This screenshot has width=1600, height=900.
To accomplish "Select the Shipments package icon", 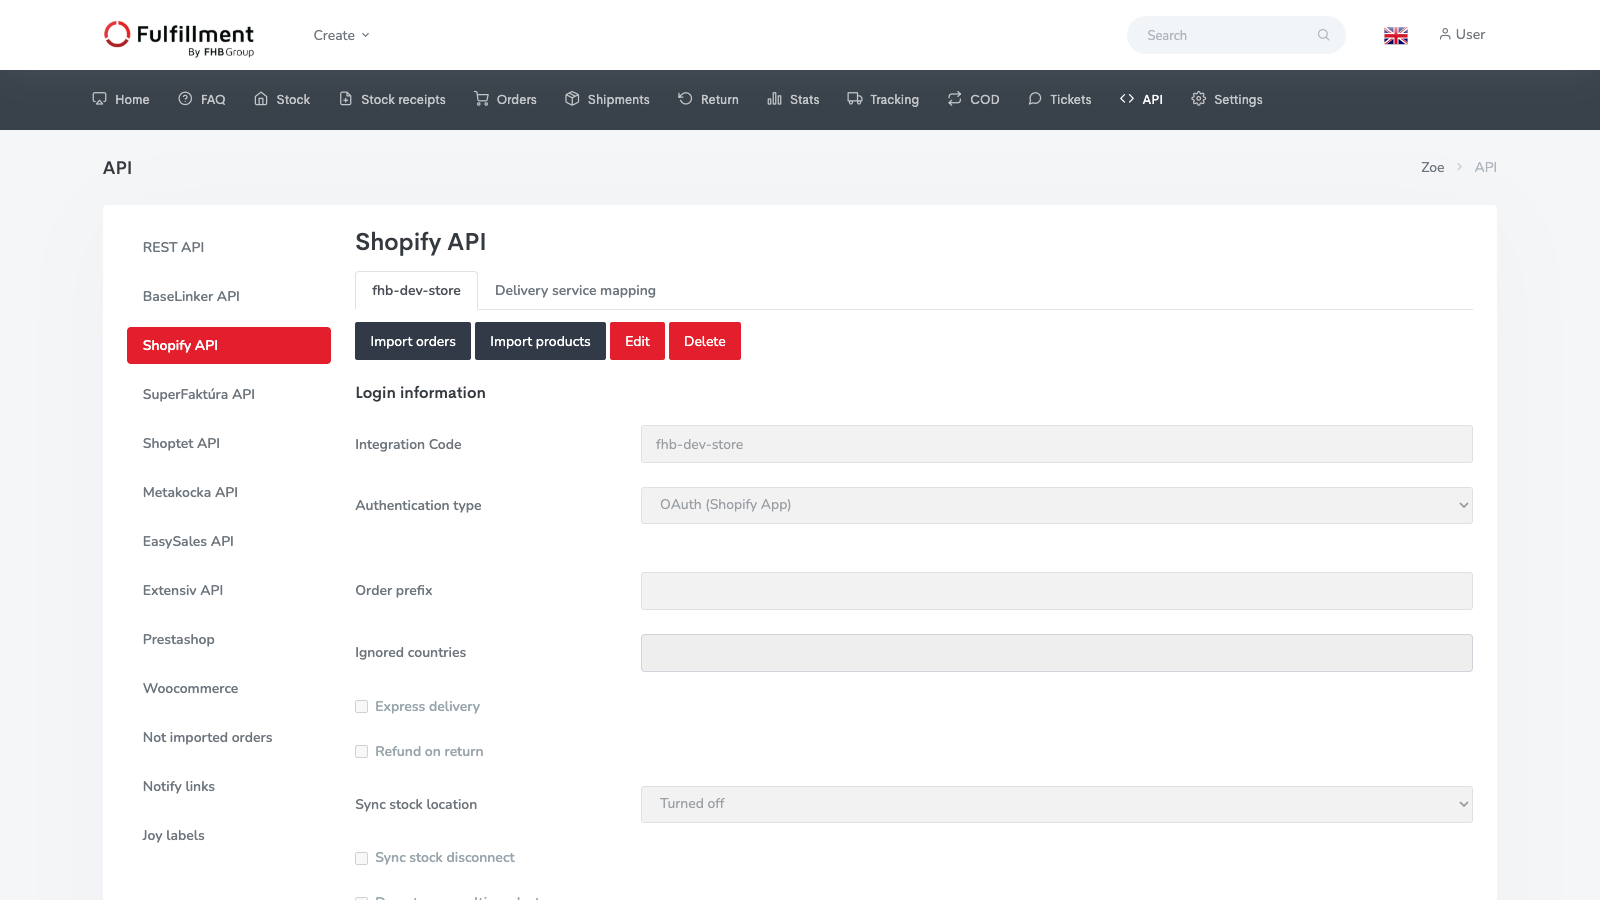I will pos(572,99).
